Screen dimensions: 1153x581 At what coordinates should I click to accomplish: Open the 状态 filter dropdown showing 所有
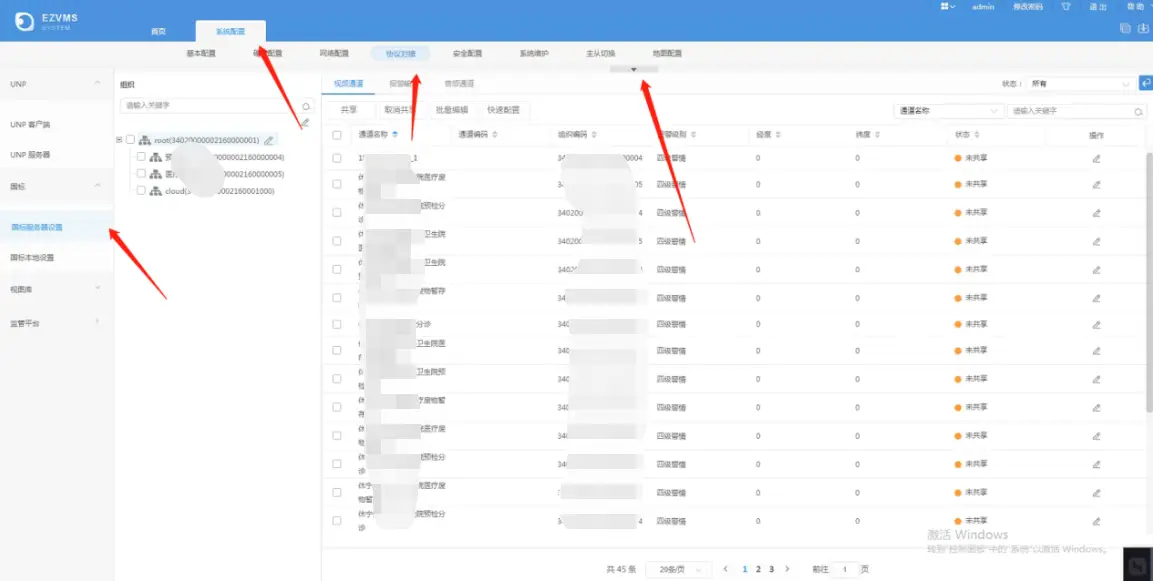pos(1082,84)
